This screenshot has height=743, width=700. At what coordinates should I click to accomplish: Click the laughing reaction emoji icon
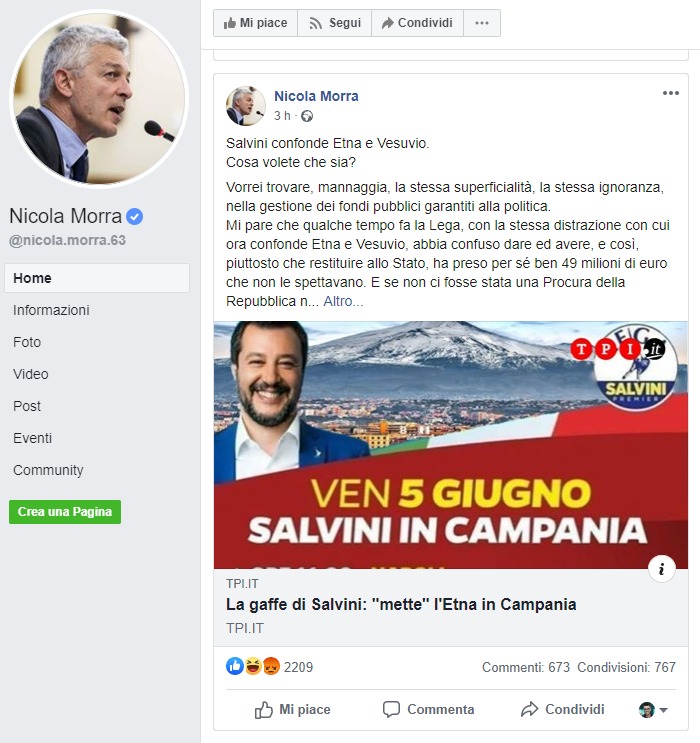pos(253,666)
